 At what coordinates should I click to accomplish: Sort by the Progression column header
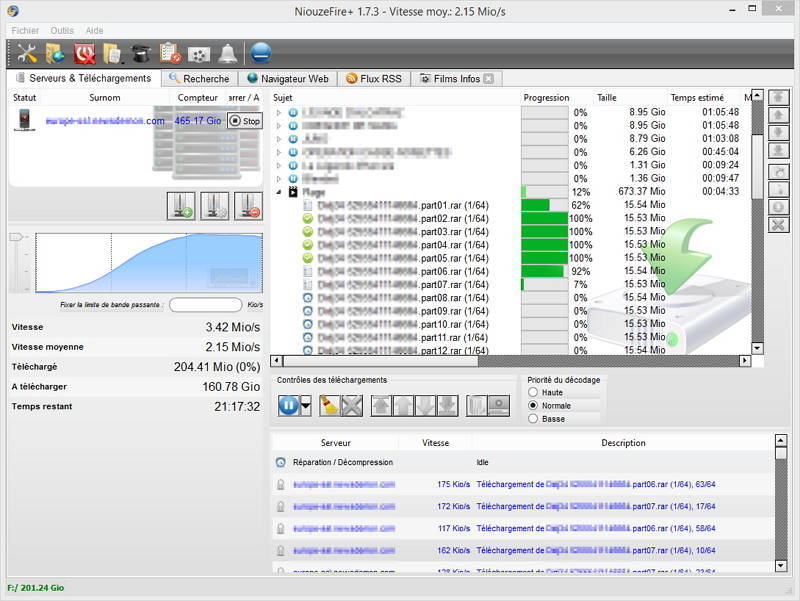coord(546,97)
